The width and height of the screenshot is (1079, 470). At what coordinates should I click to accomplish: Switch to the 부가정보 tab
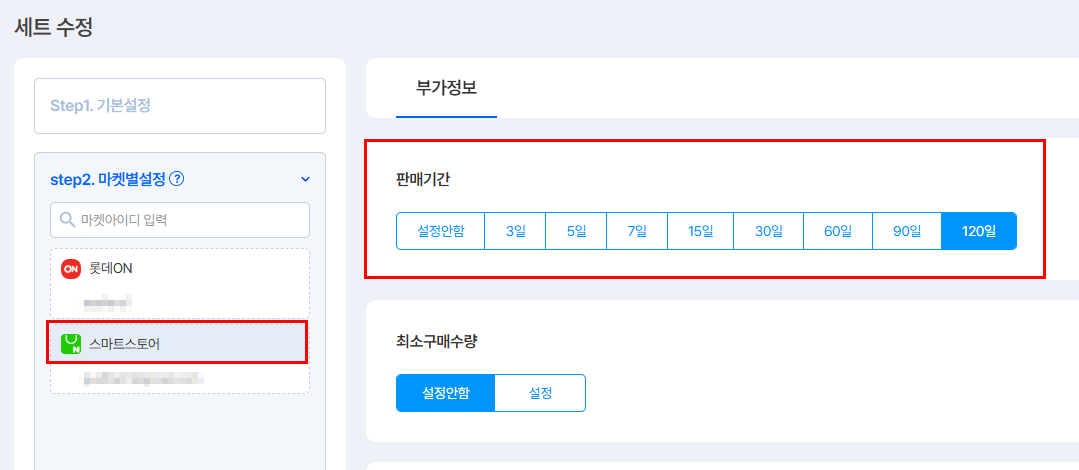[446, 88]
